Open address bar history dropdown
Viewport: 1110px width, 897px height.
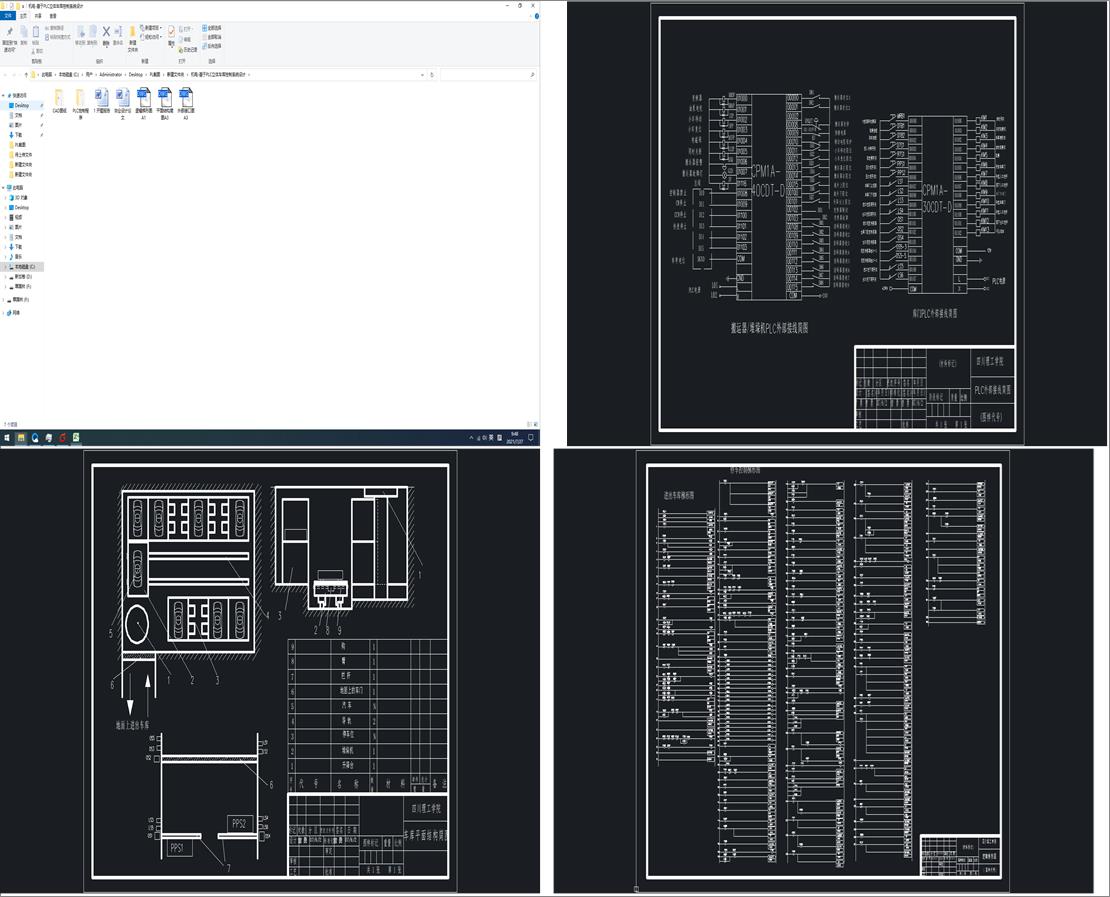[x=423, y=74]
